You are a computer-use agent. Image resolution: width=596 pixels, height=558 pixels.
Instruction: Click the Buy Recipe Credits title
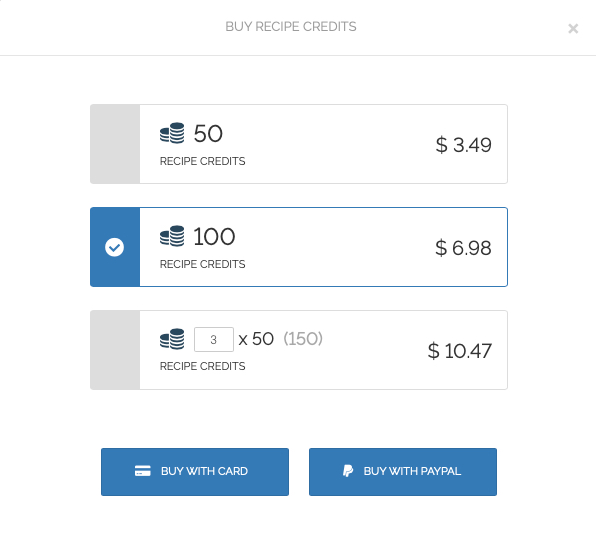click(x=291, y=27)
